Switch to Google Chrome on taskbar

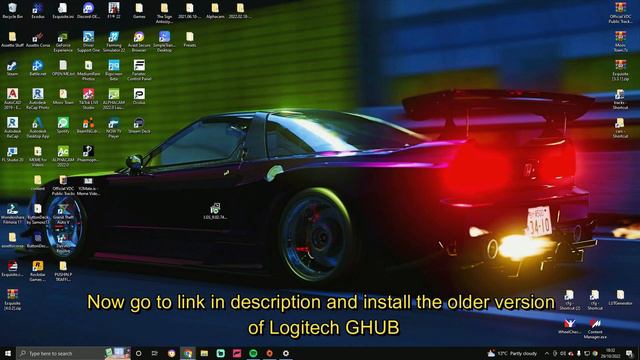(x=188, y=353)
